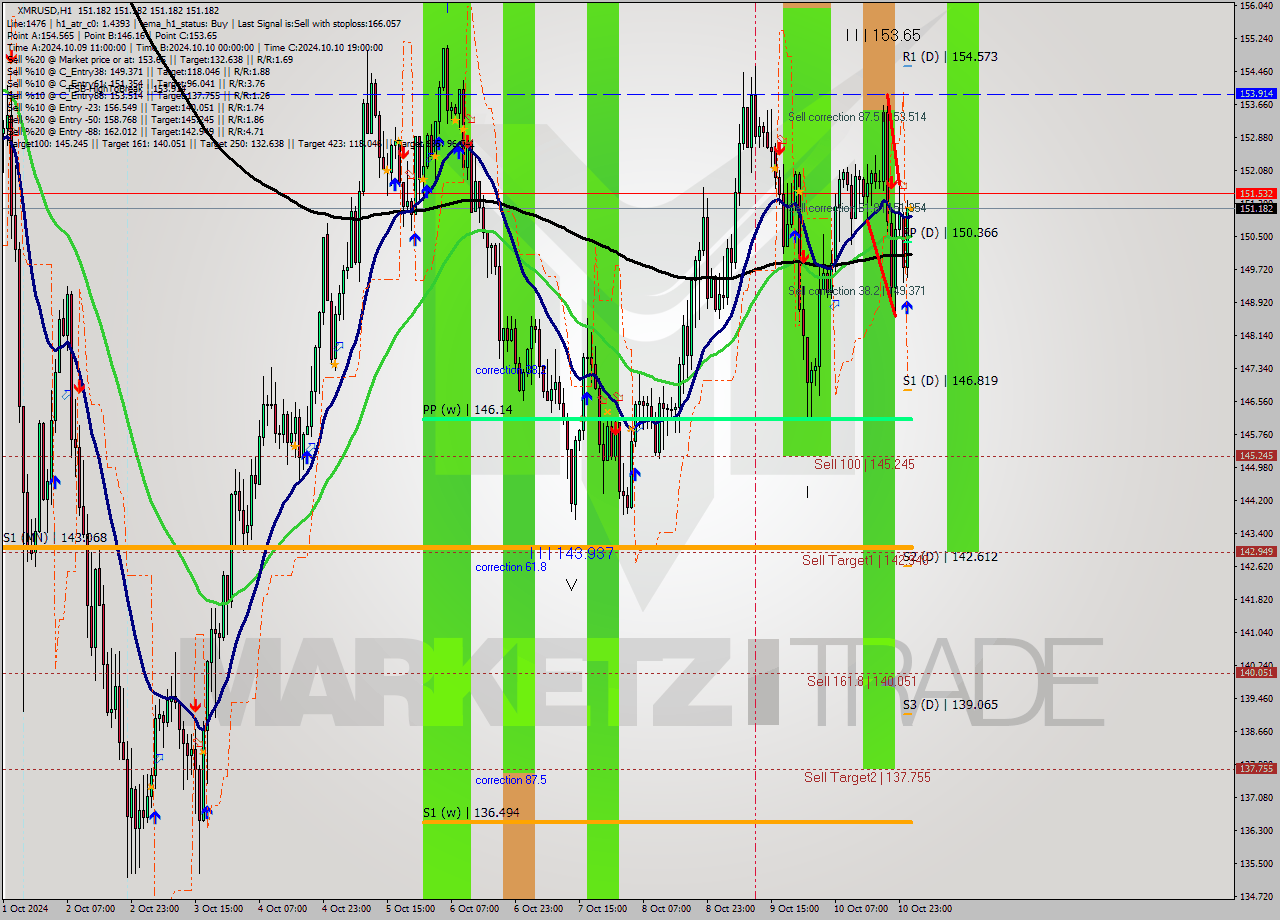Select the 147.340 price scale value
The image size is (1280, 920).
tap(1256, 368)
